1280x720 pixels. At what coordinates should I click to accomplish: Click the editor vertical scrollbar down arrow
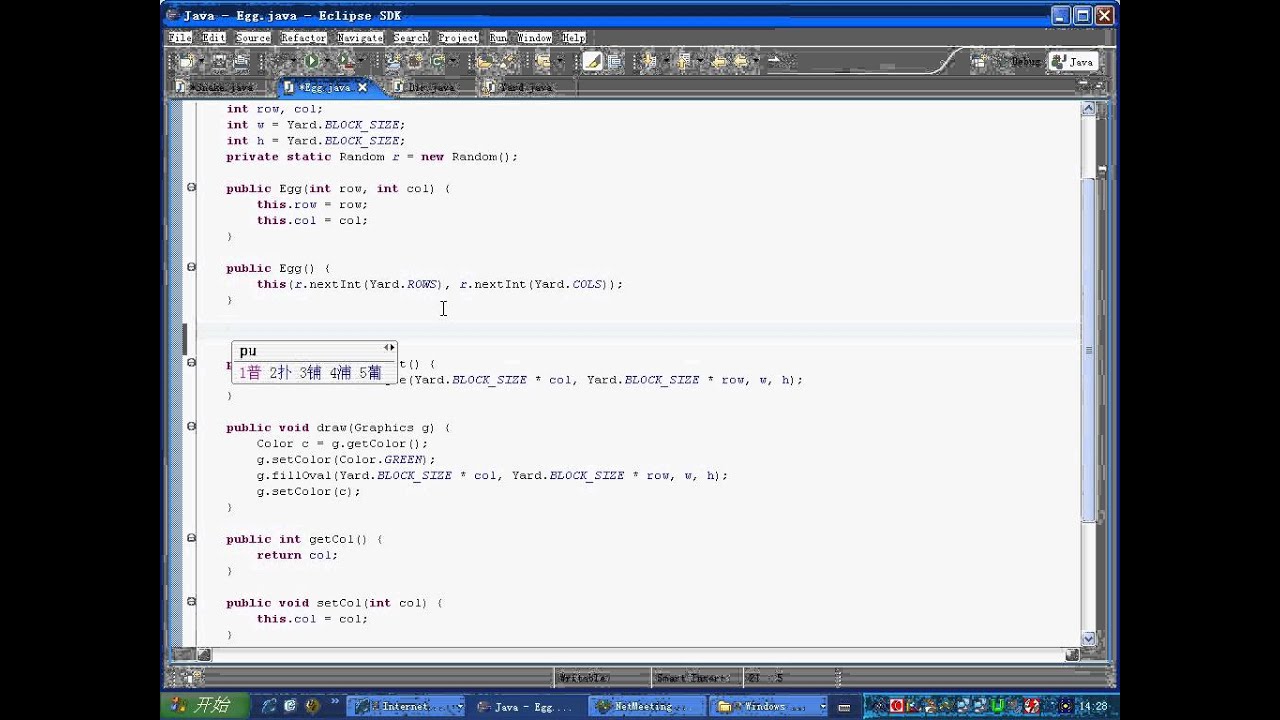pos(1089,638)
